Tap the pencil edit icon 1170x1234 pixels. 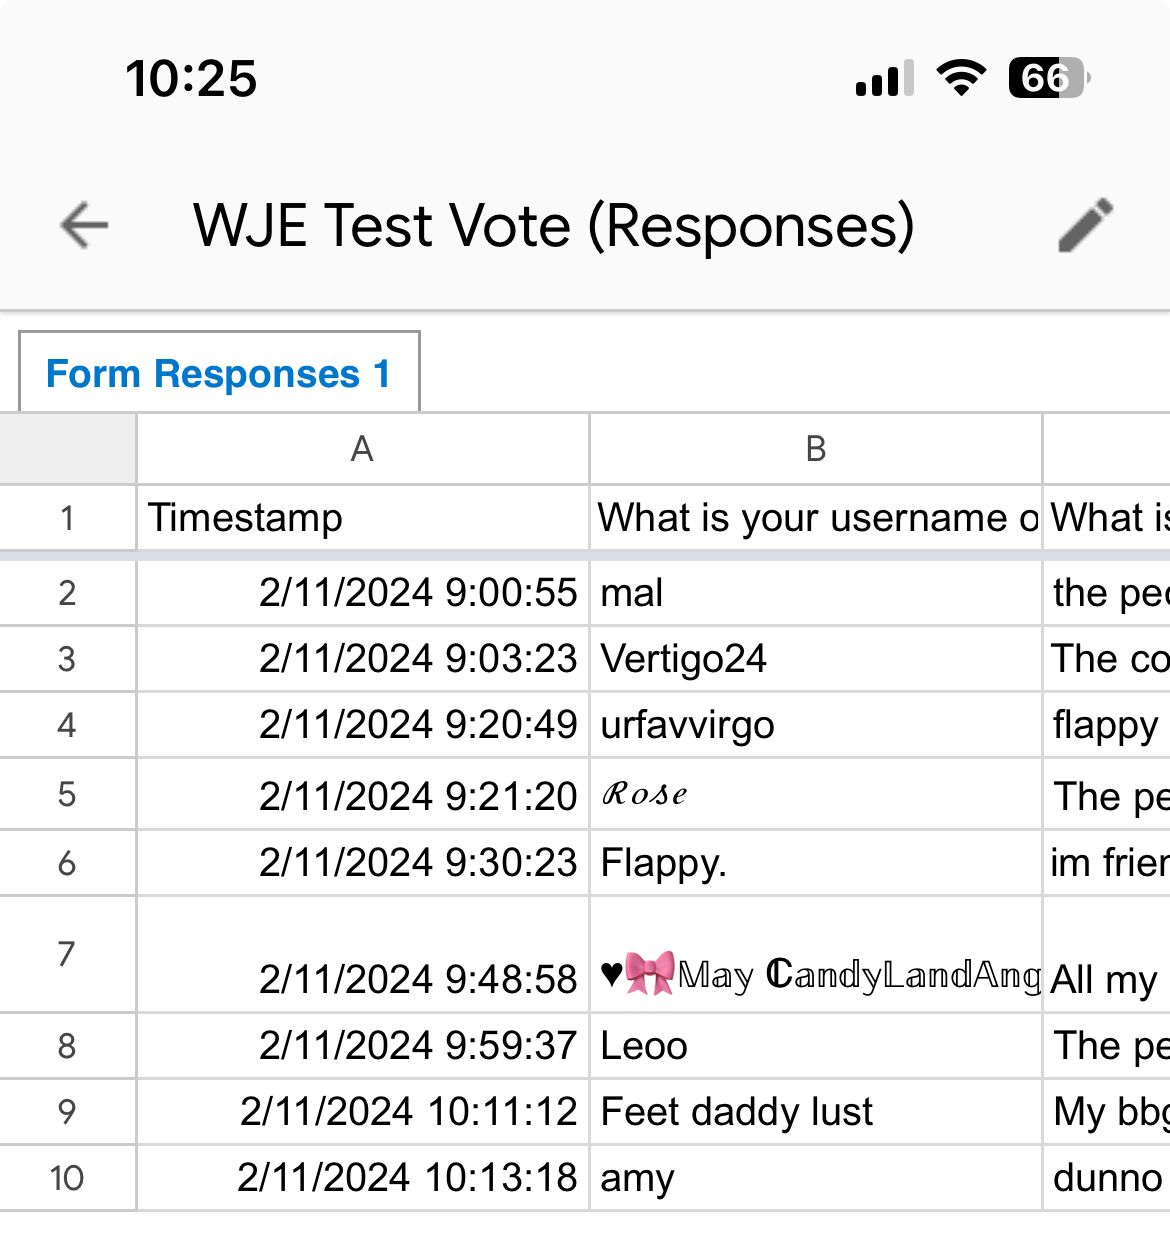coord(1085,225)
